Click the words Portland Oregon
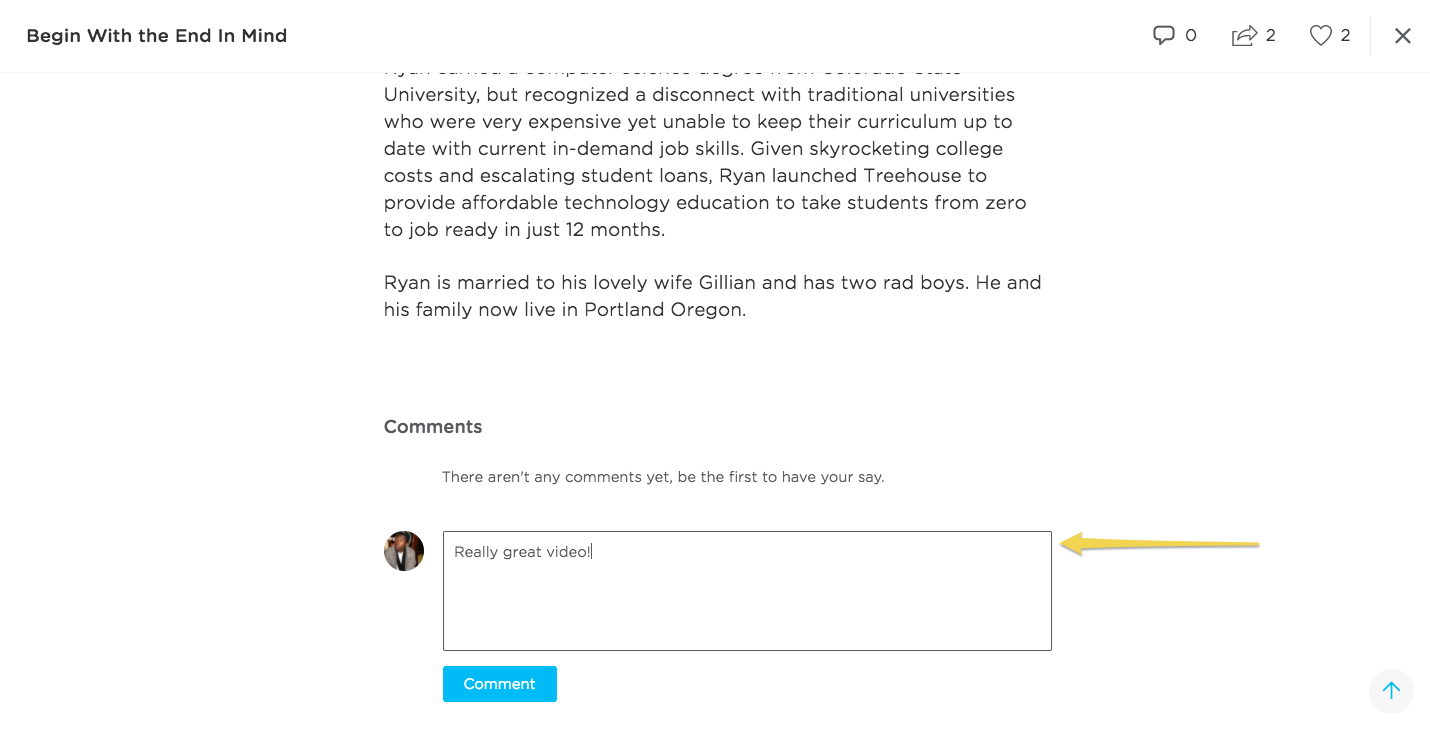Viewport: 1430px width, 737px height. tap(665, 310)
